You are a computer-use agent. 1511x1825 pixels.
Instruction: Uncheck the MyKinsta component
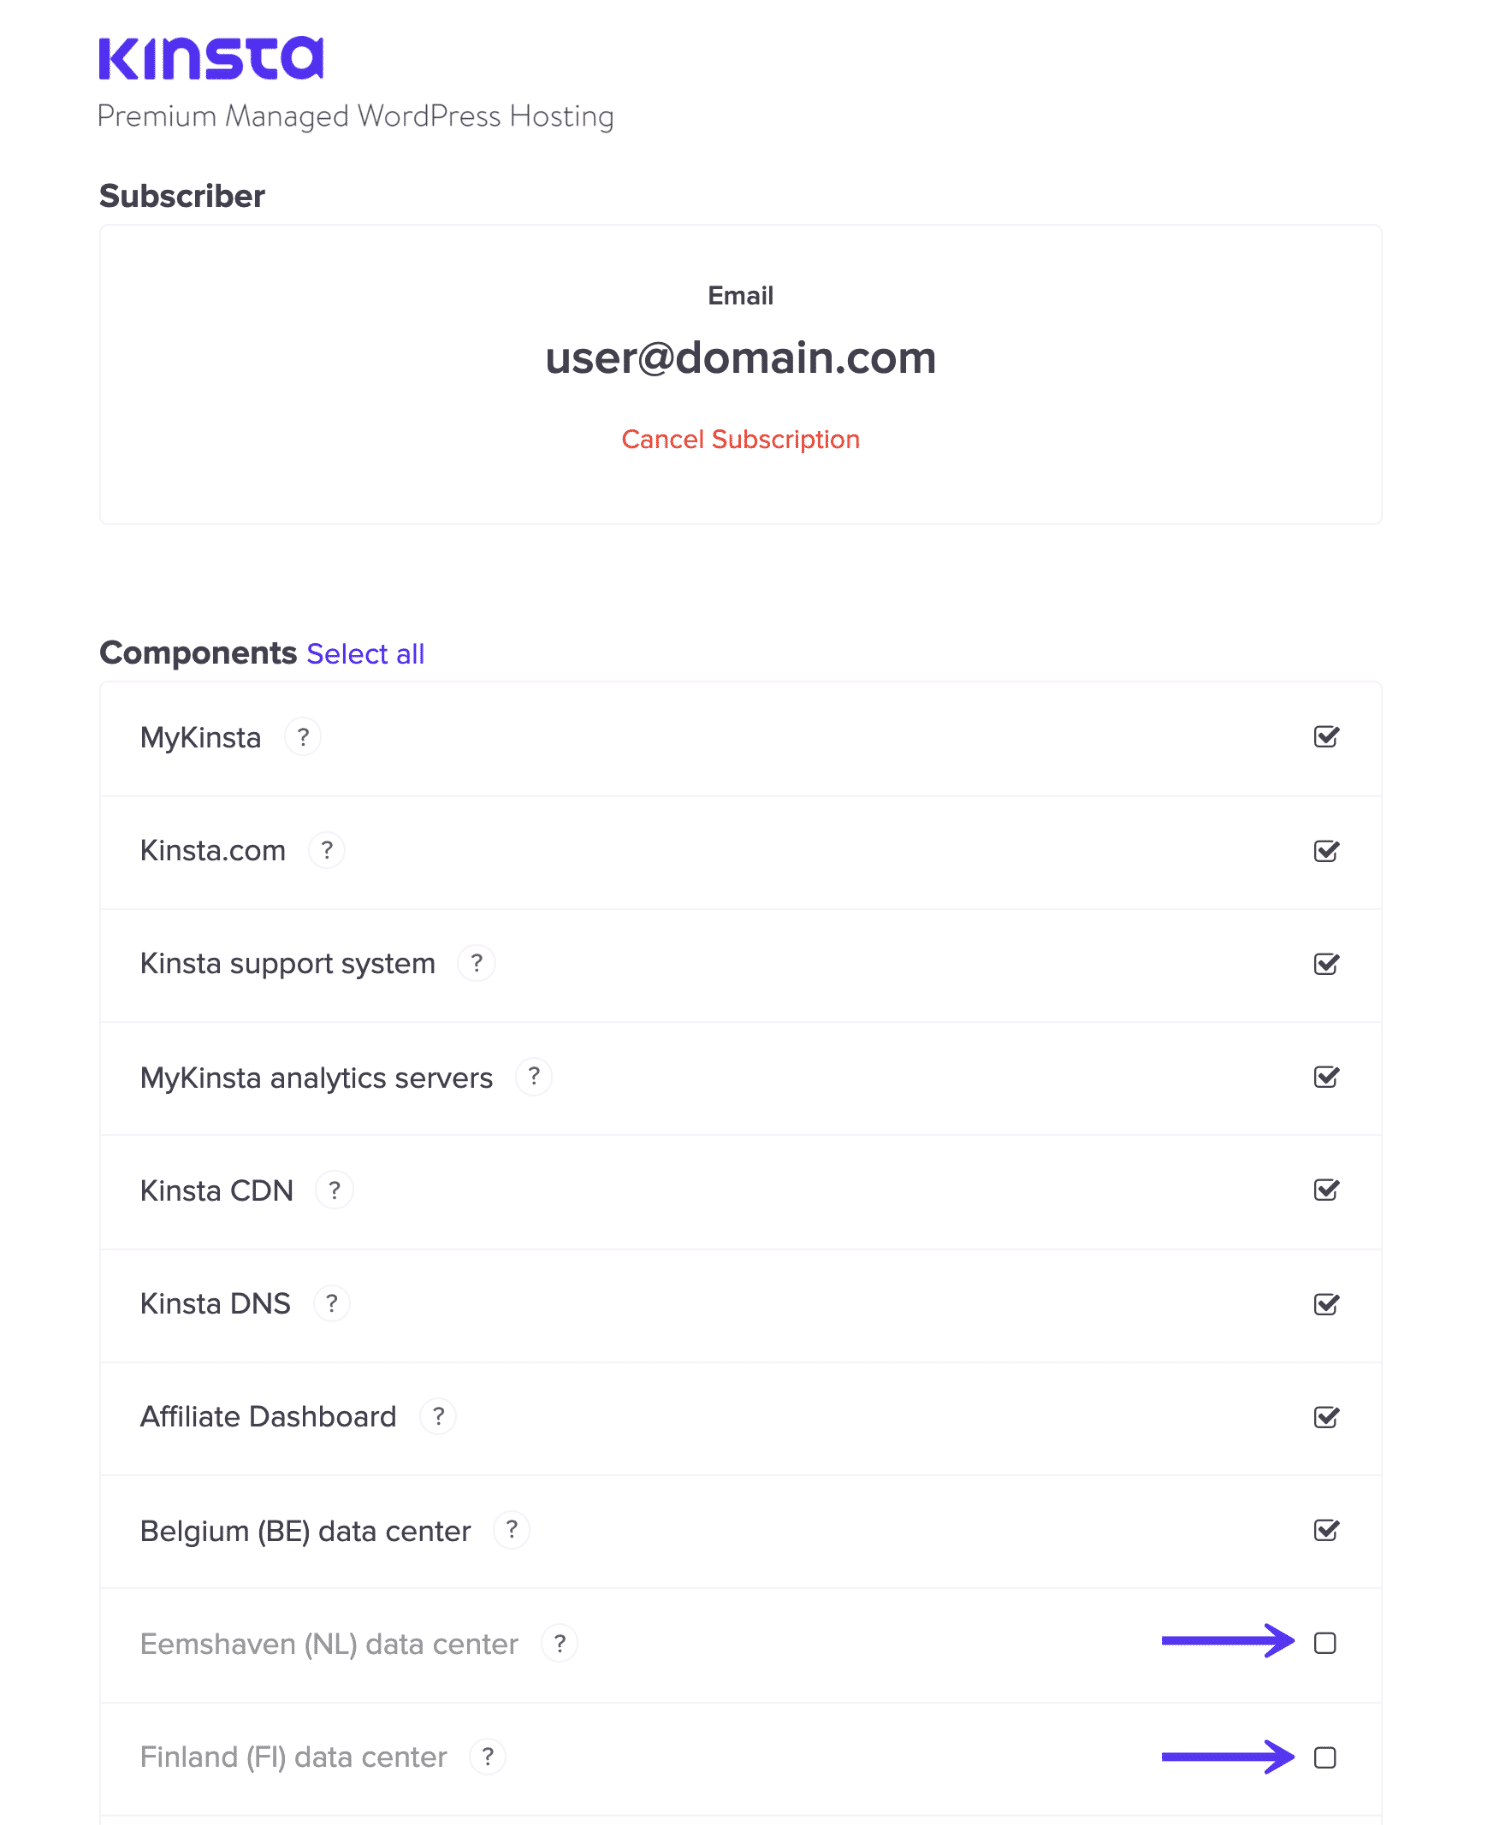[1326, 737]
